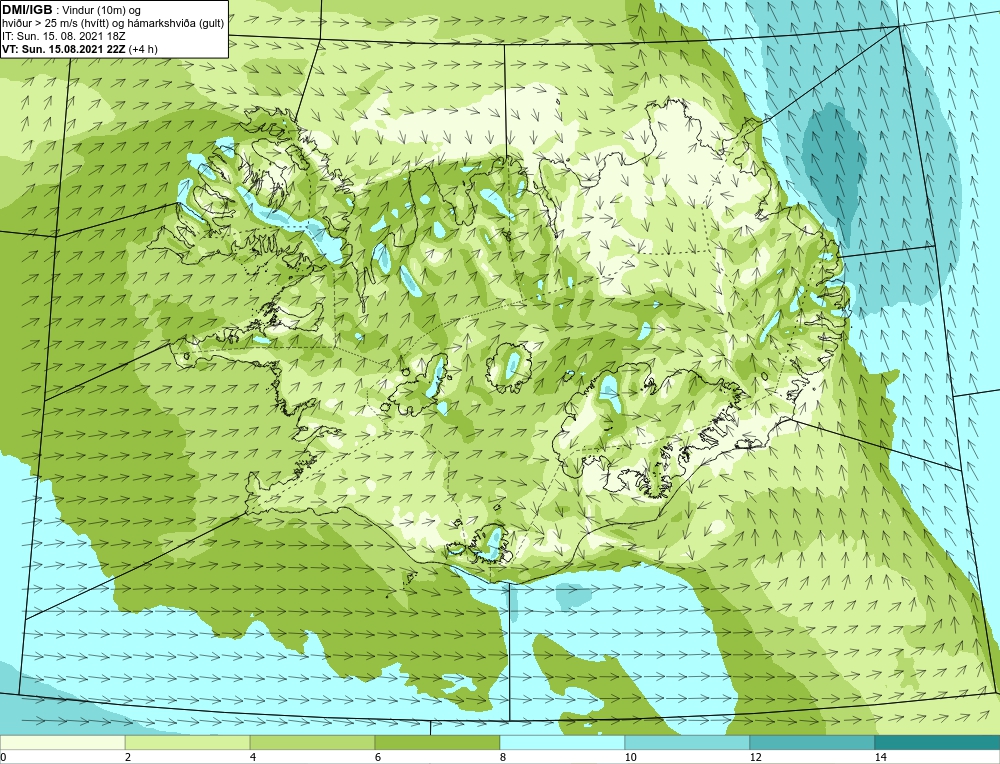Image resolution: width=1000 pixels, height=764 pixels.
Task: Click the color scale label '4'
Action: tap(253, 757)
